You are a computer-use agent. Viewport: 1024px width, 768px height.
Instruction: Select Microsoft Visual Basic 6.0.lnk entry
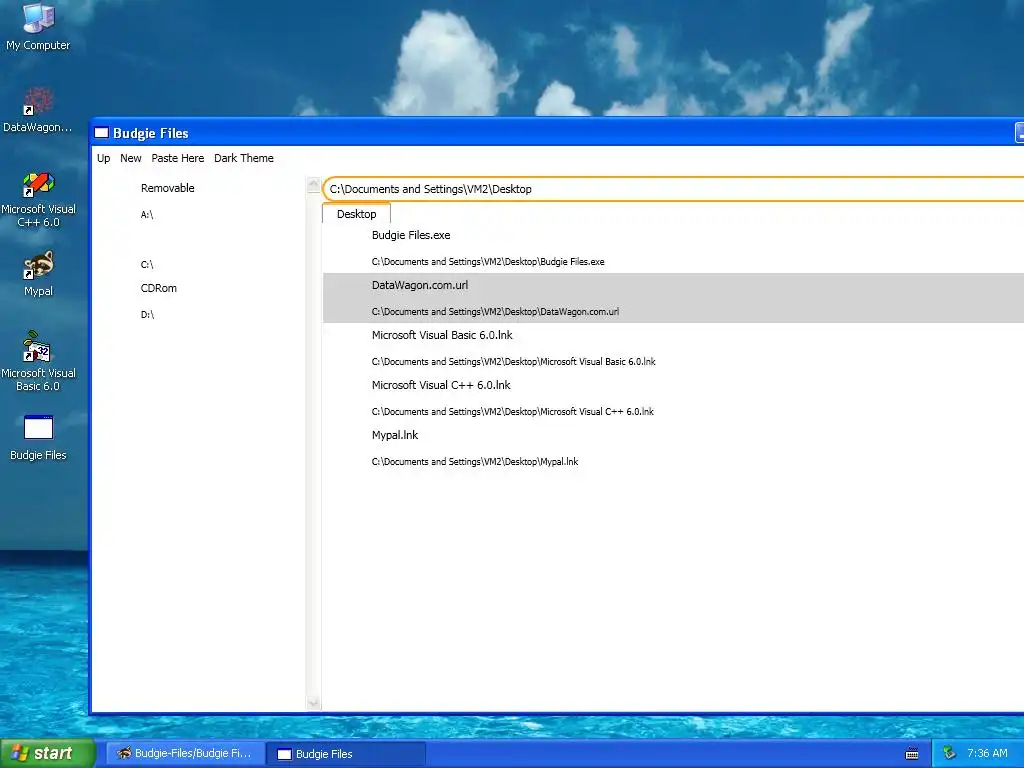pyautogui.click(x=442, y=335)
